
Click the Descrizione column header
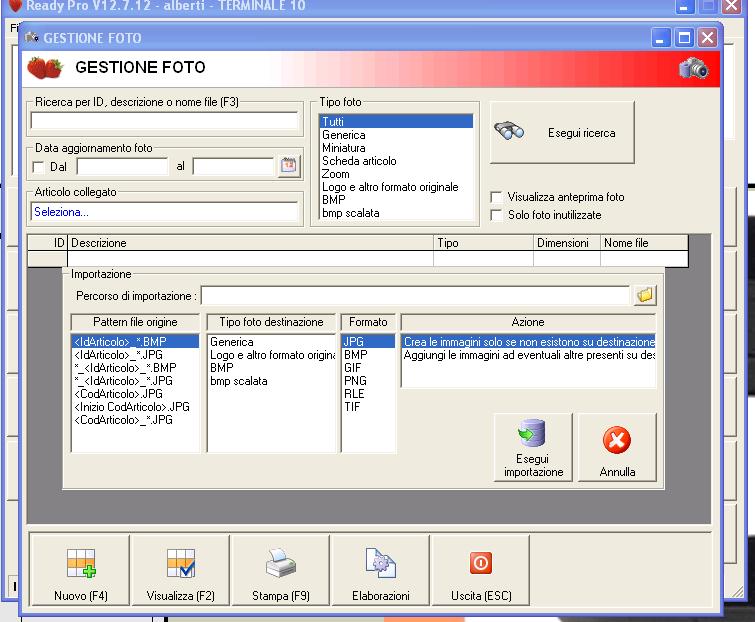point(251,243)
